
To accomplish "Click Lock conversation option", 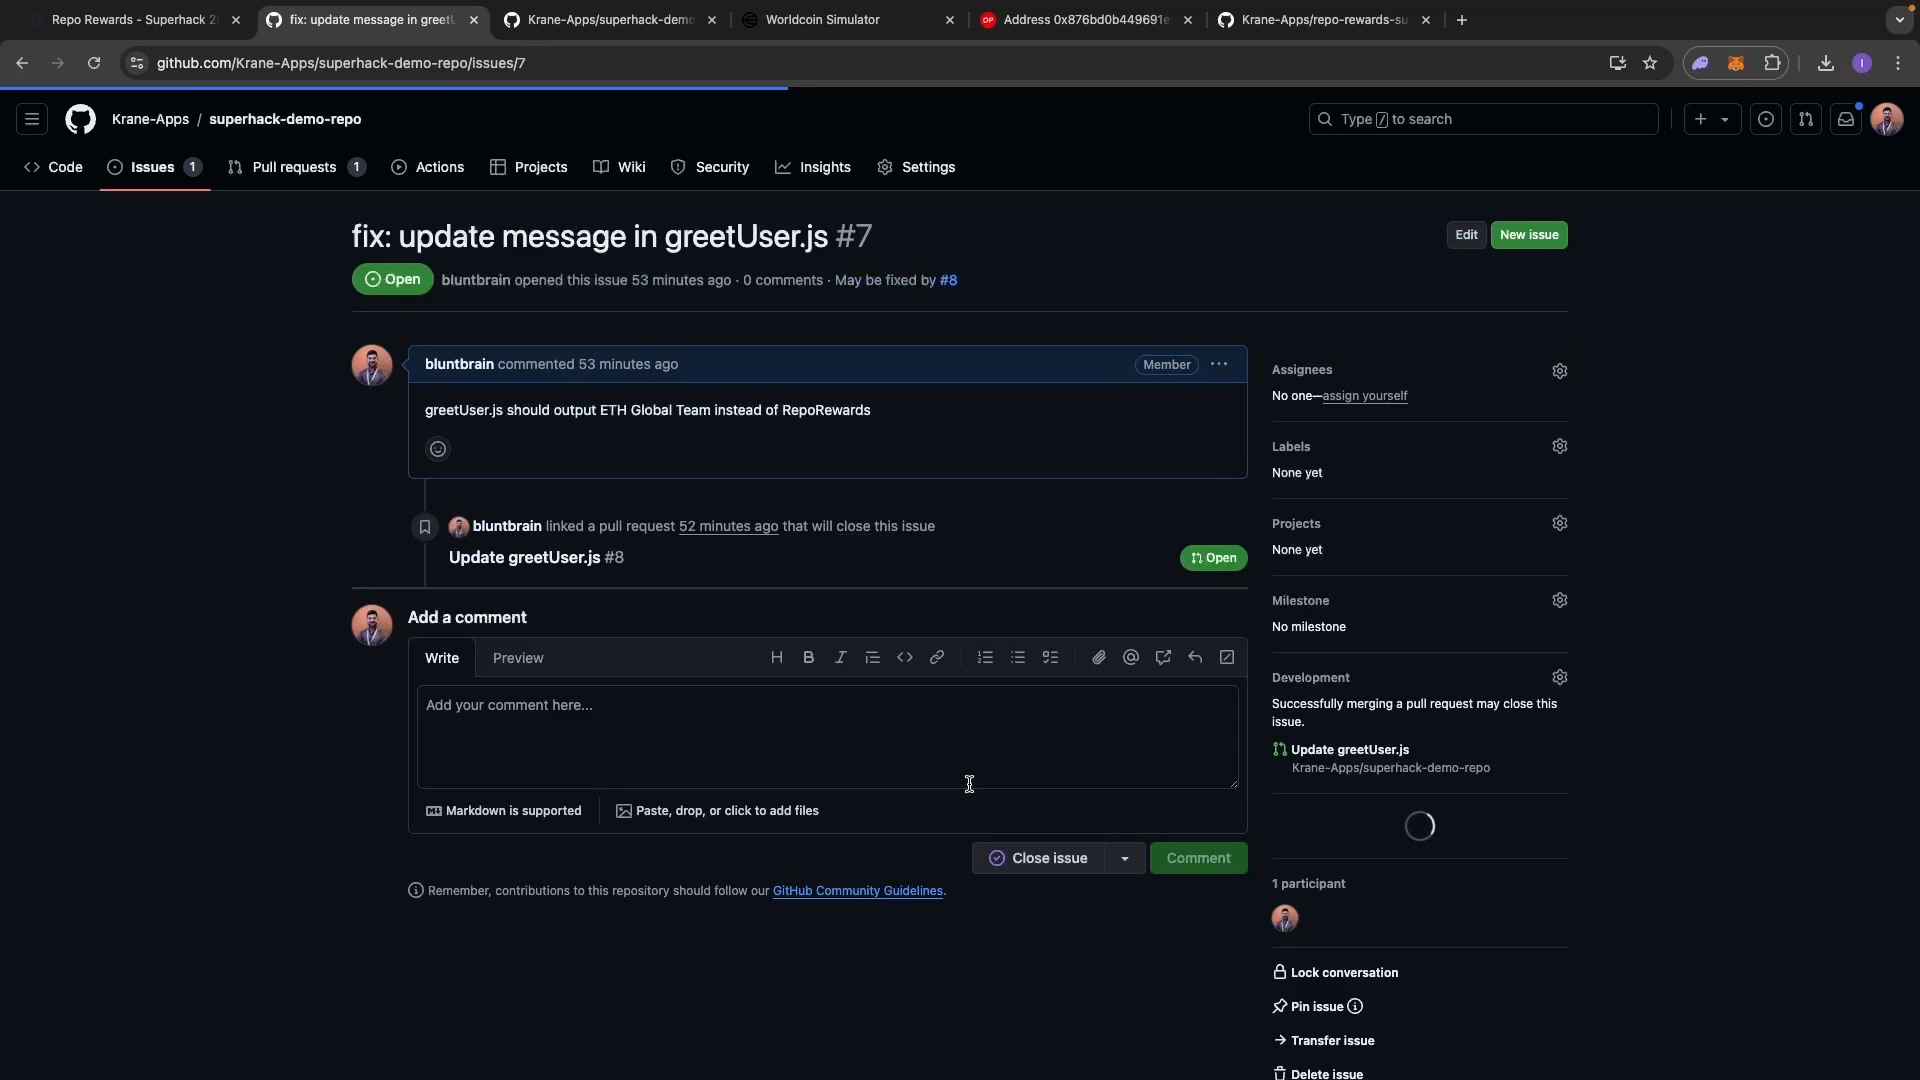I will click(1335, 973).
